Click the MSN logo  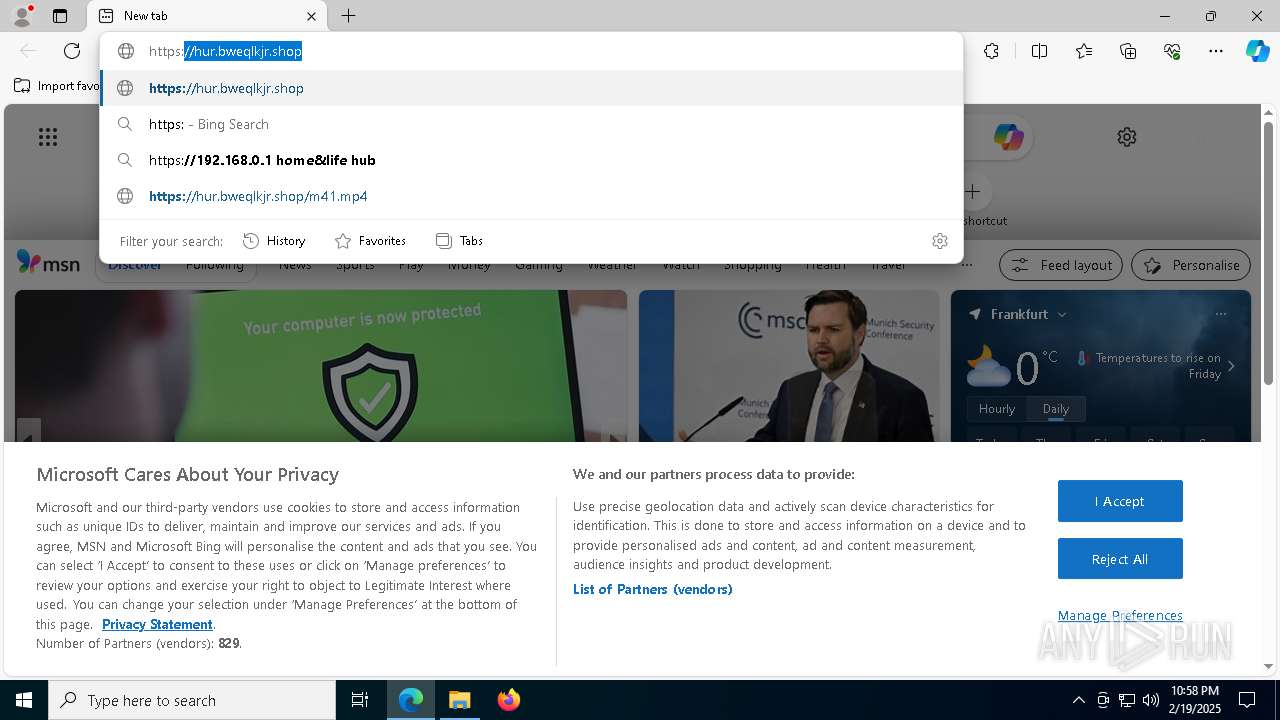tap(48, 263)
